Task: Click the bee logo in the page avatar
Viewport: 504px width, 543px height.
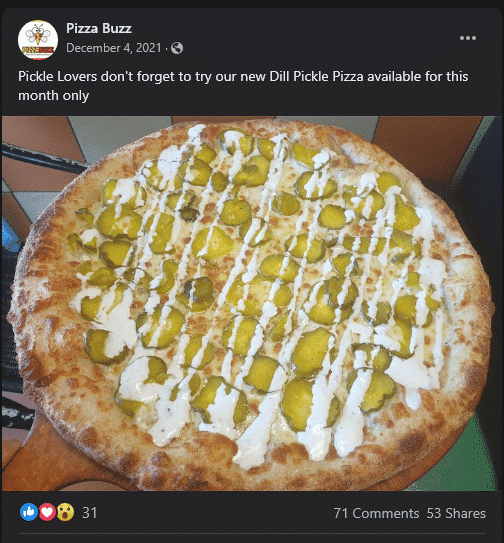Action: click(x=38, y=34)
